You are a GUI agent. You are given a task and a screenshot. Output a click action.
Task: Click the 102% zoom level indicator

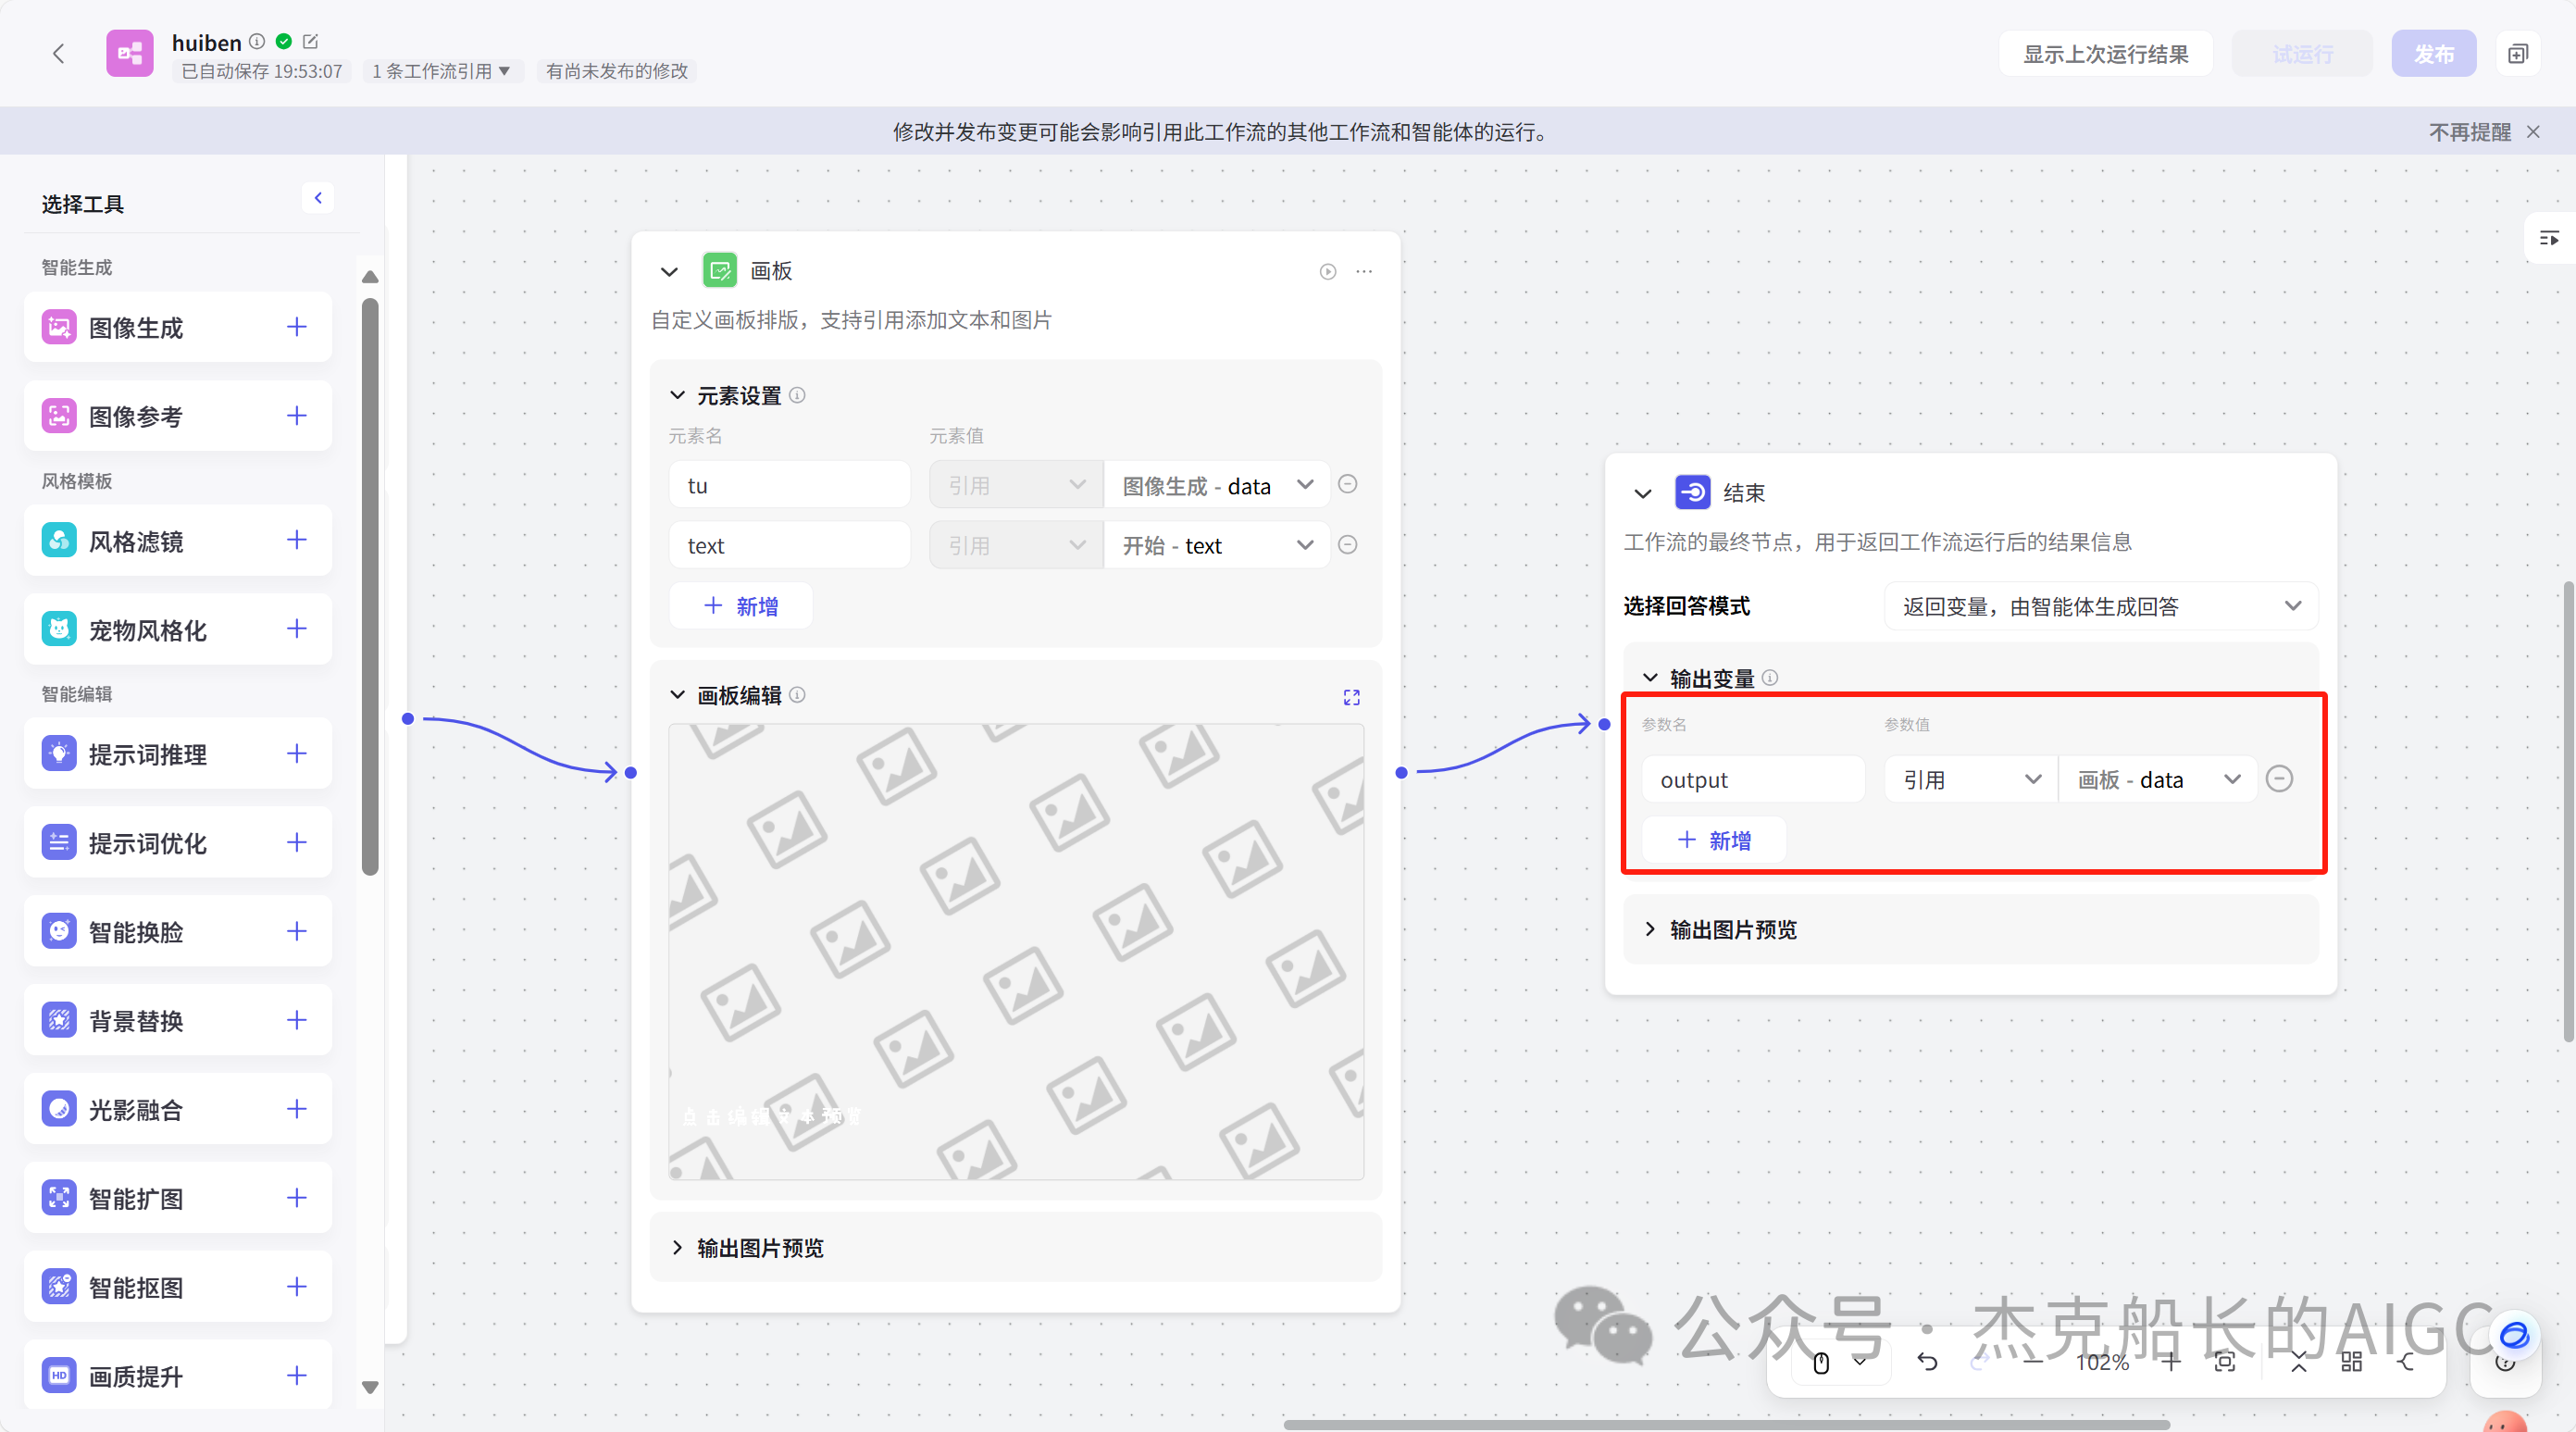click(x=2102, y=1361)
